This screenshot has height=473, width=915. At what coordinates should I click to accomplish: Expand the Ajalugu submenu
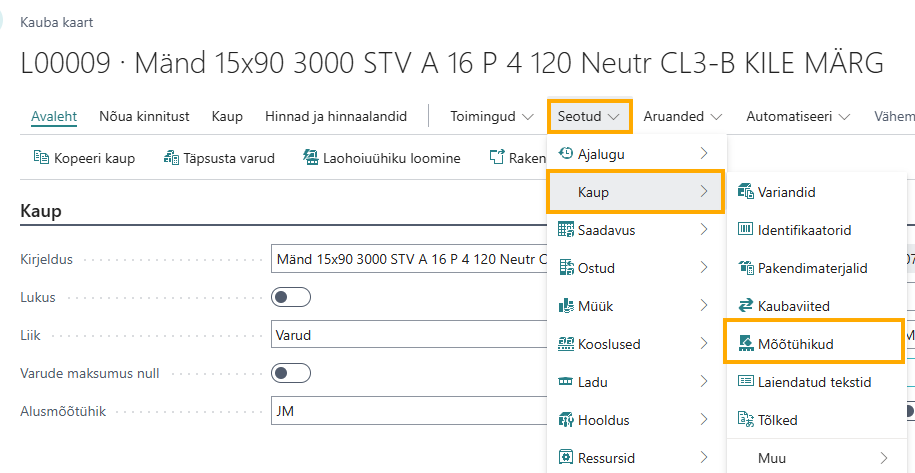click(x=634, y=154)
